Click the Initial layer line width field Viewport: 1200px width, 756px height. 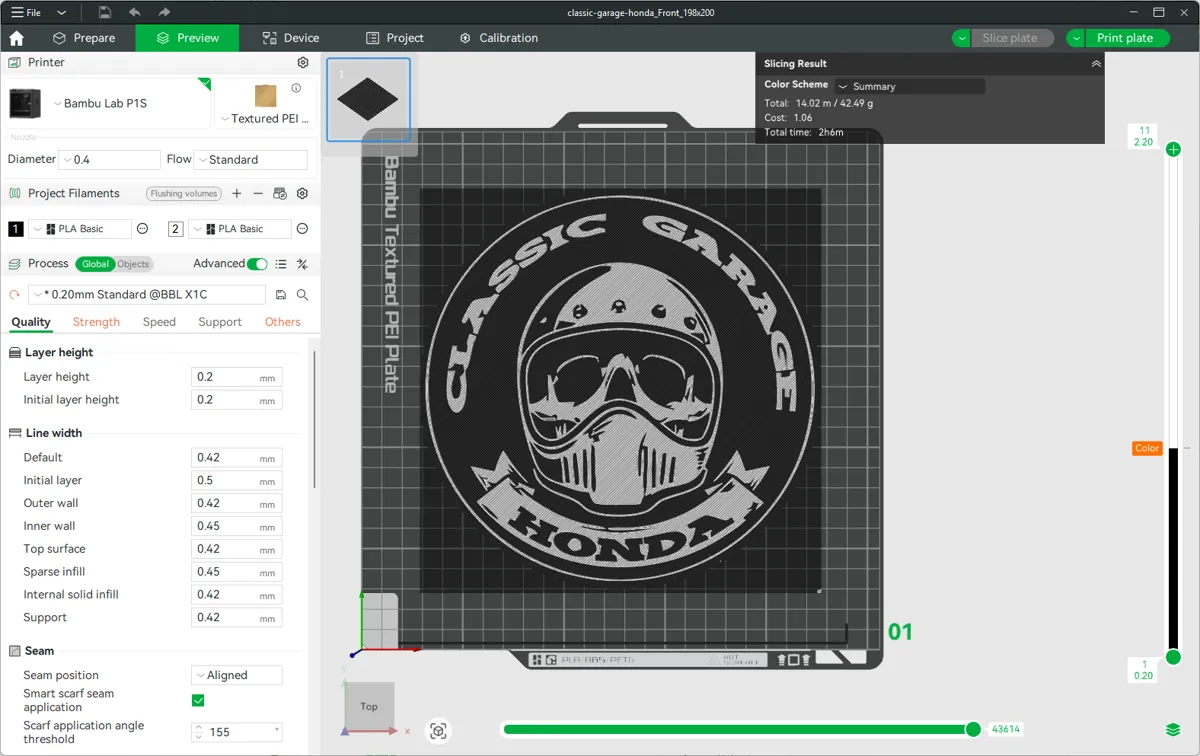236,480
